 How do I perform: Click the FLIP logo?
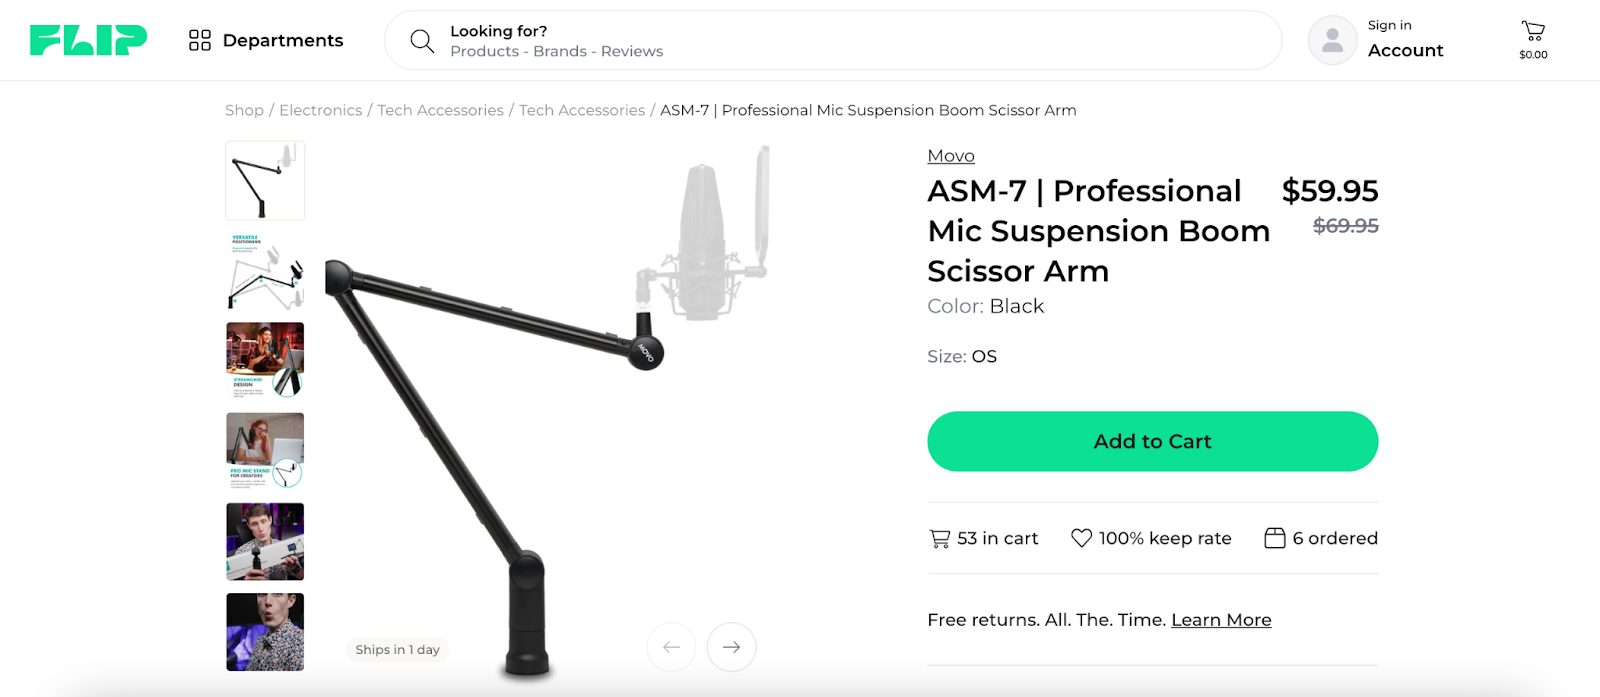click(x=87, y=40)
